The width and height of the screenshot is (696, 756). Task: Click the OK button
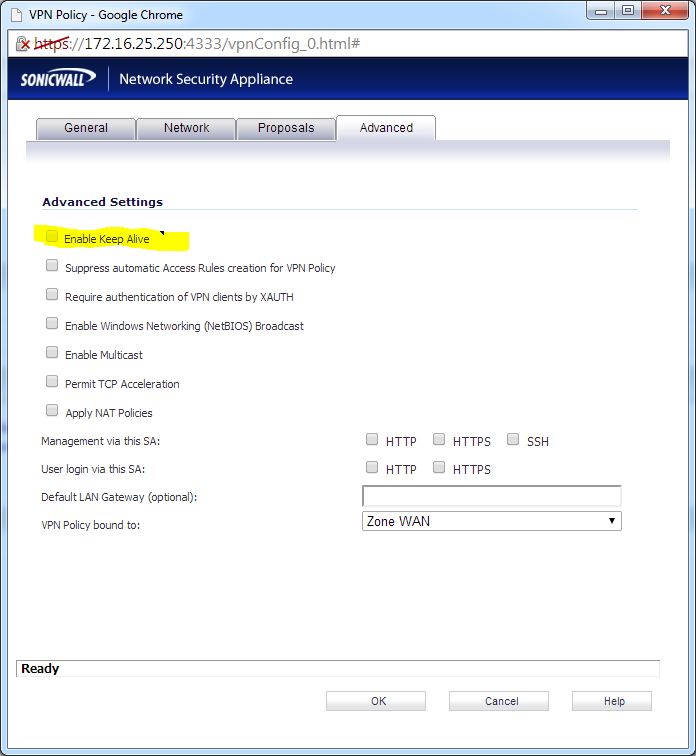click(376, 701)
